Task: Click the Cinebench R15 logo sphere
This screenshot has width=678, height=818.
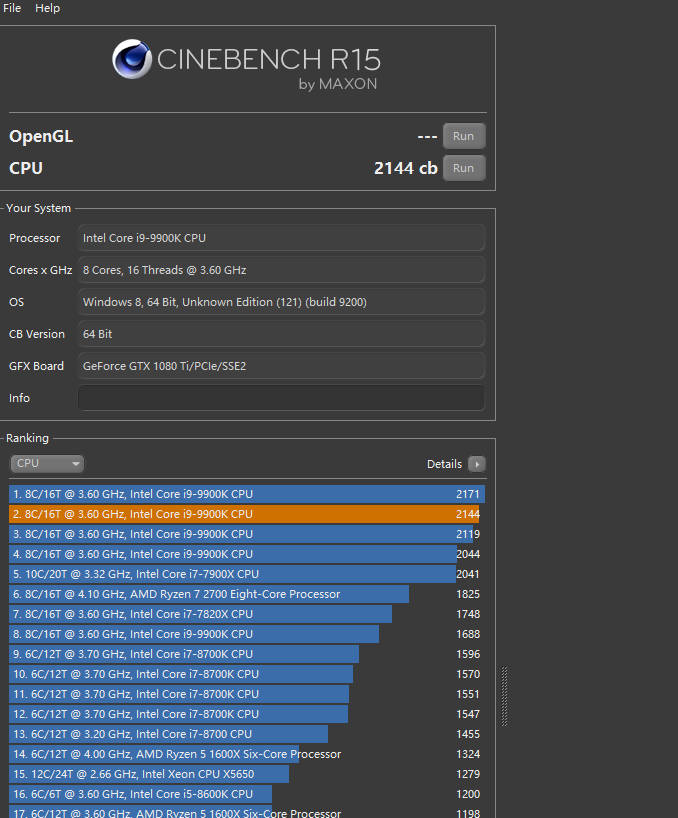Action: (x=132, y=58)
